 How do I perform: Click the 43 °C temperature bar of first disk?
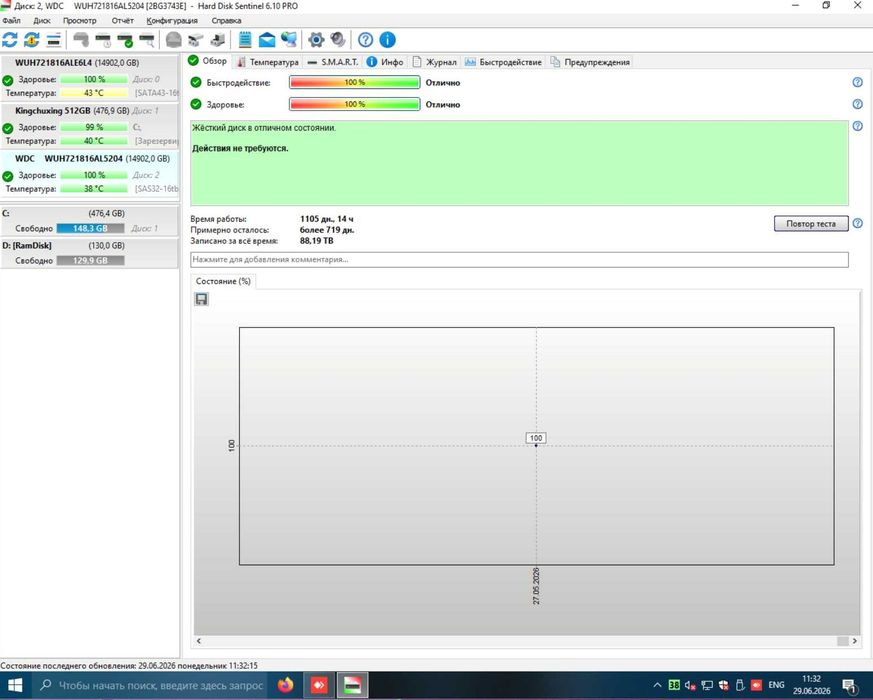[x=94, y=93]
